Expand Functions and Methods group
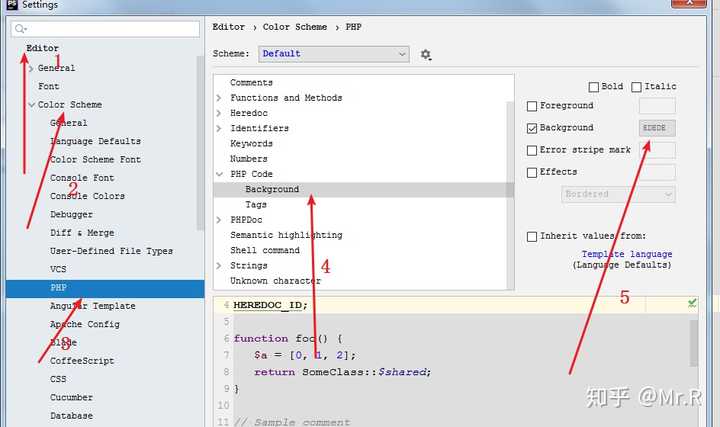 pos(219,98)
